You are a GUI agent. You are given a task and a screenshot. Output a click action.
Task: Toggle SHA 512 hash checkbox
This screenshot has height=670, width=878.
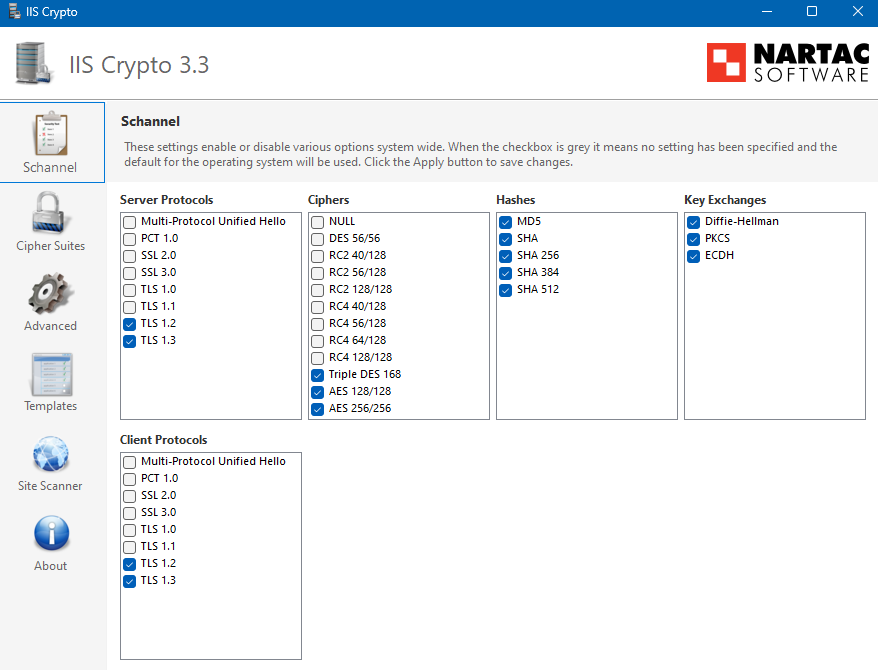pyautogui.click(x=505, y=290)
